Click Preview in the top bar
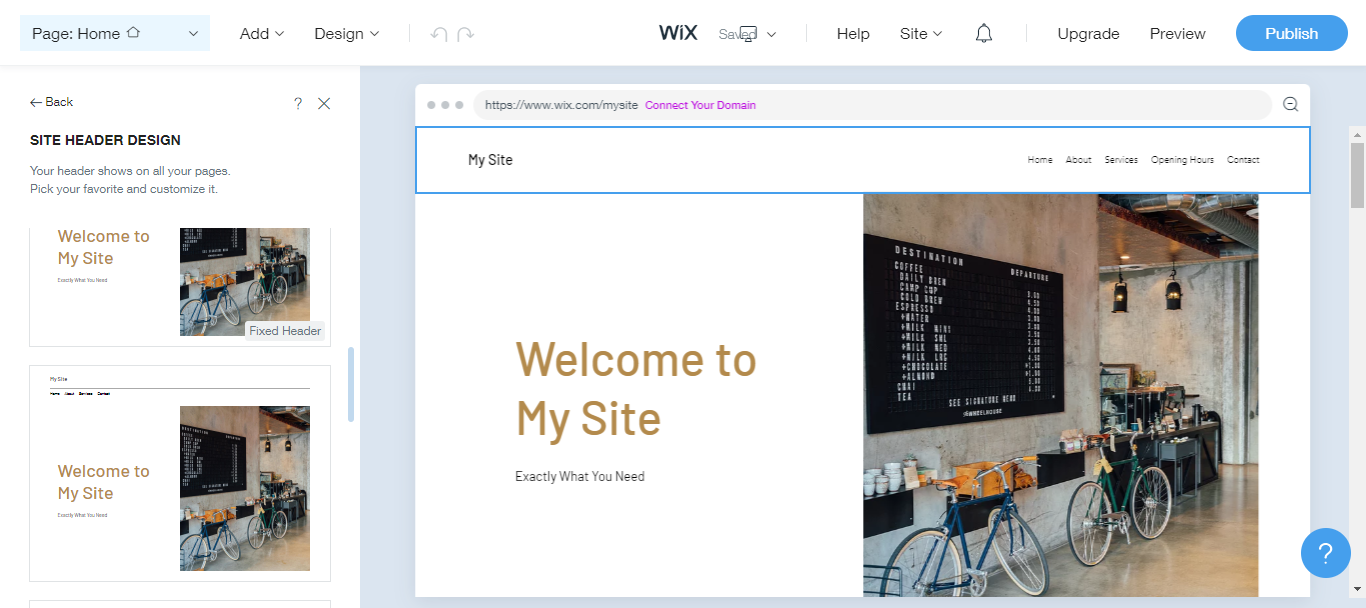This screenshot has width=1366, height=608. (1177, 33)
